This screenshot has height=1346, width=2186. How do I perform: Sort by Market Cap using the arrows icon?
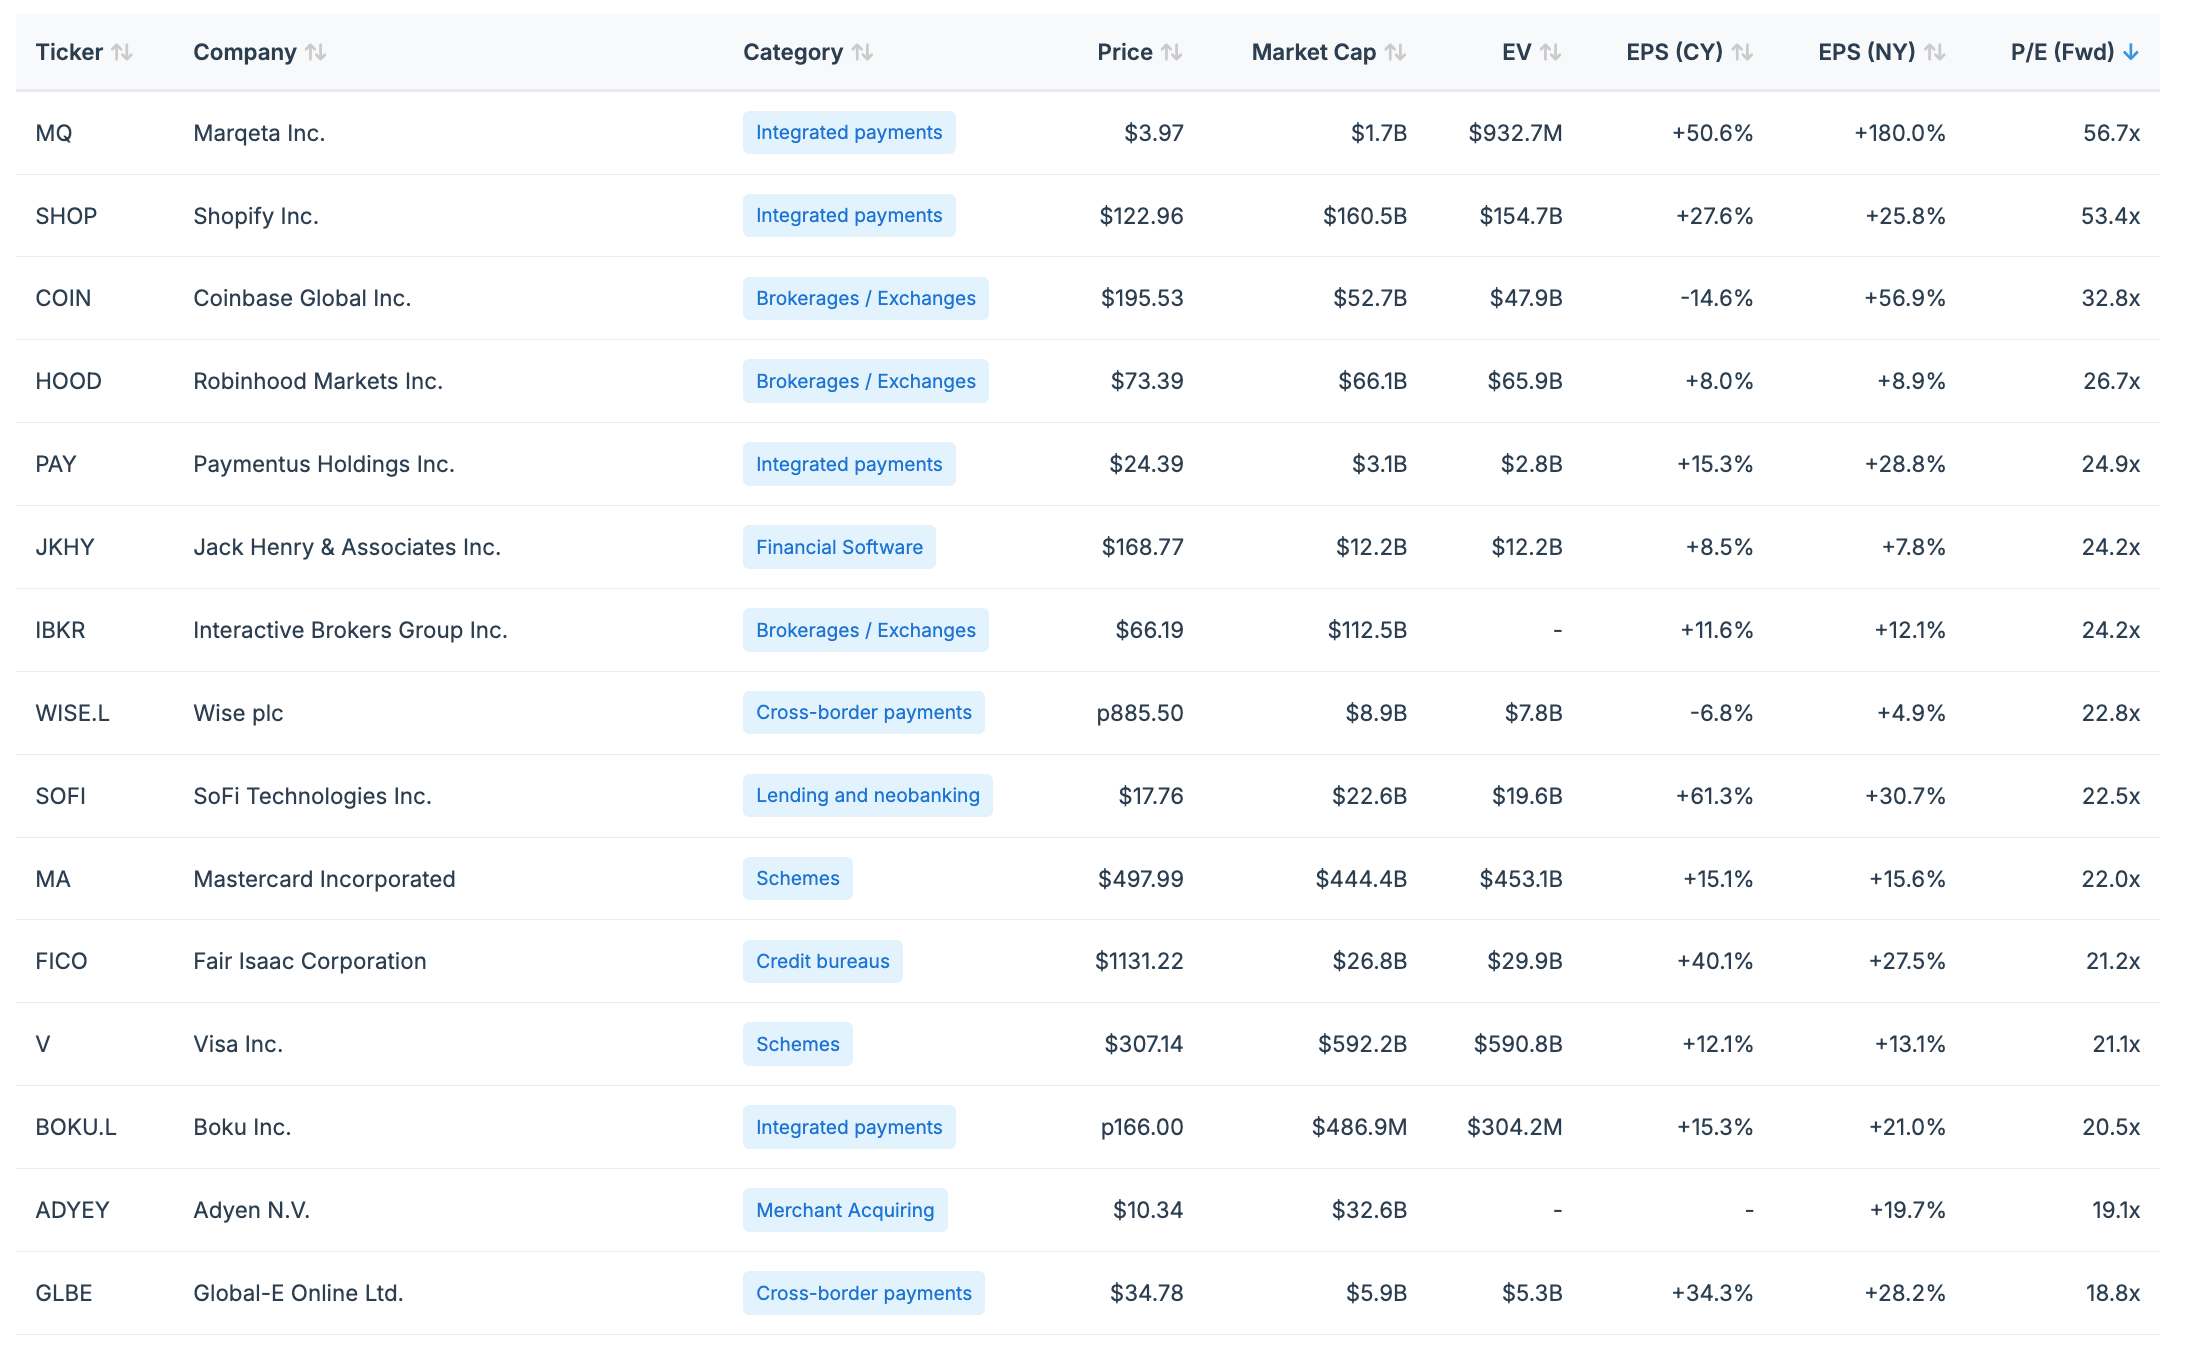point(1396,52)
